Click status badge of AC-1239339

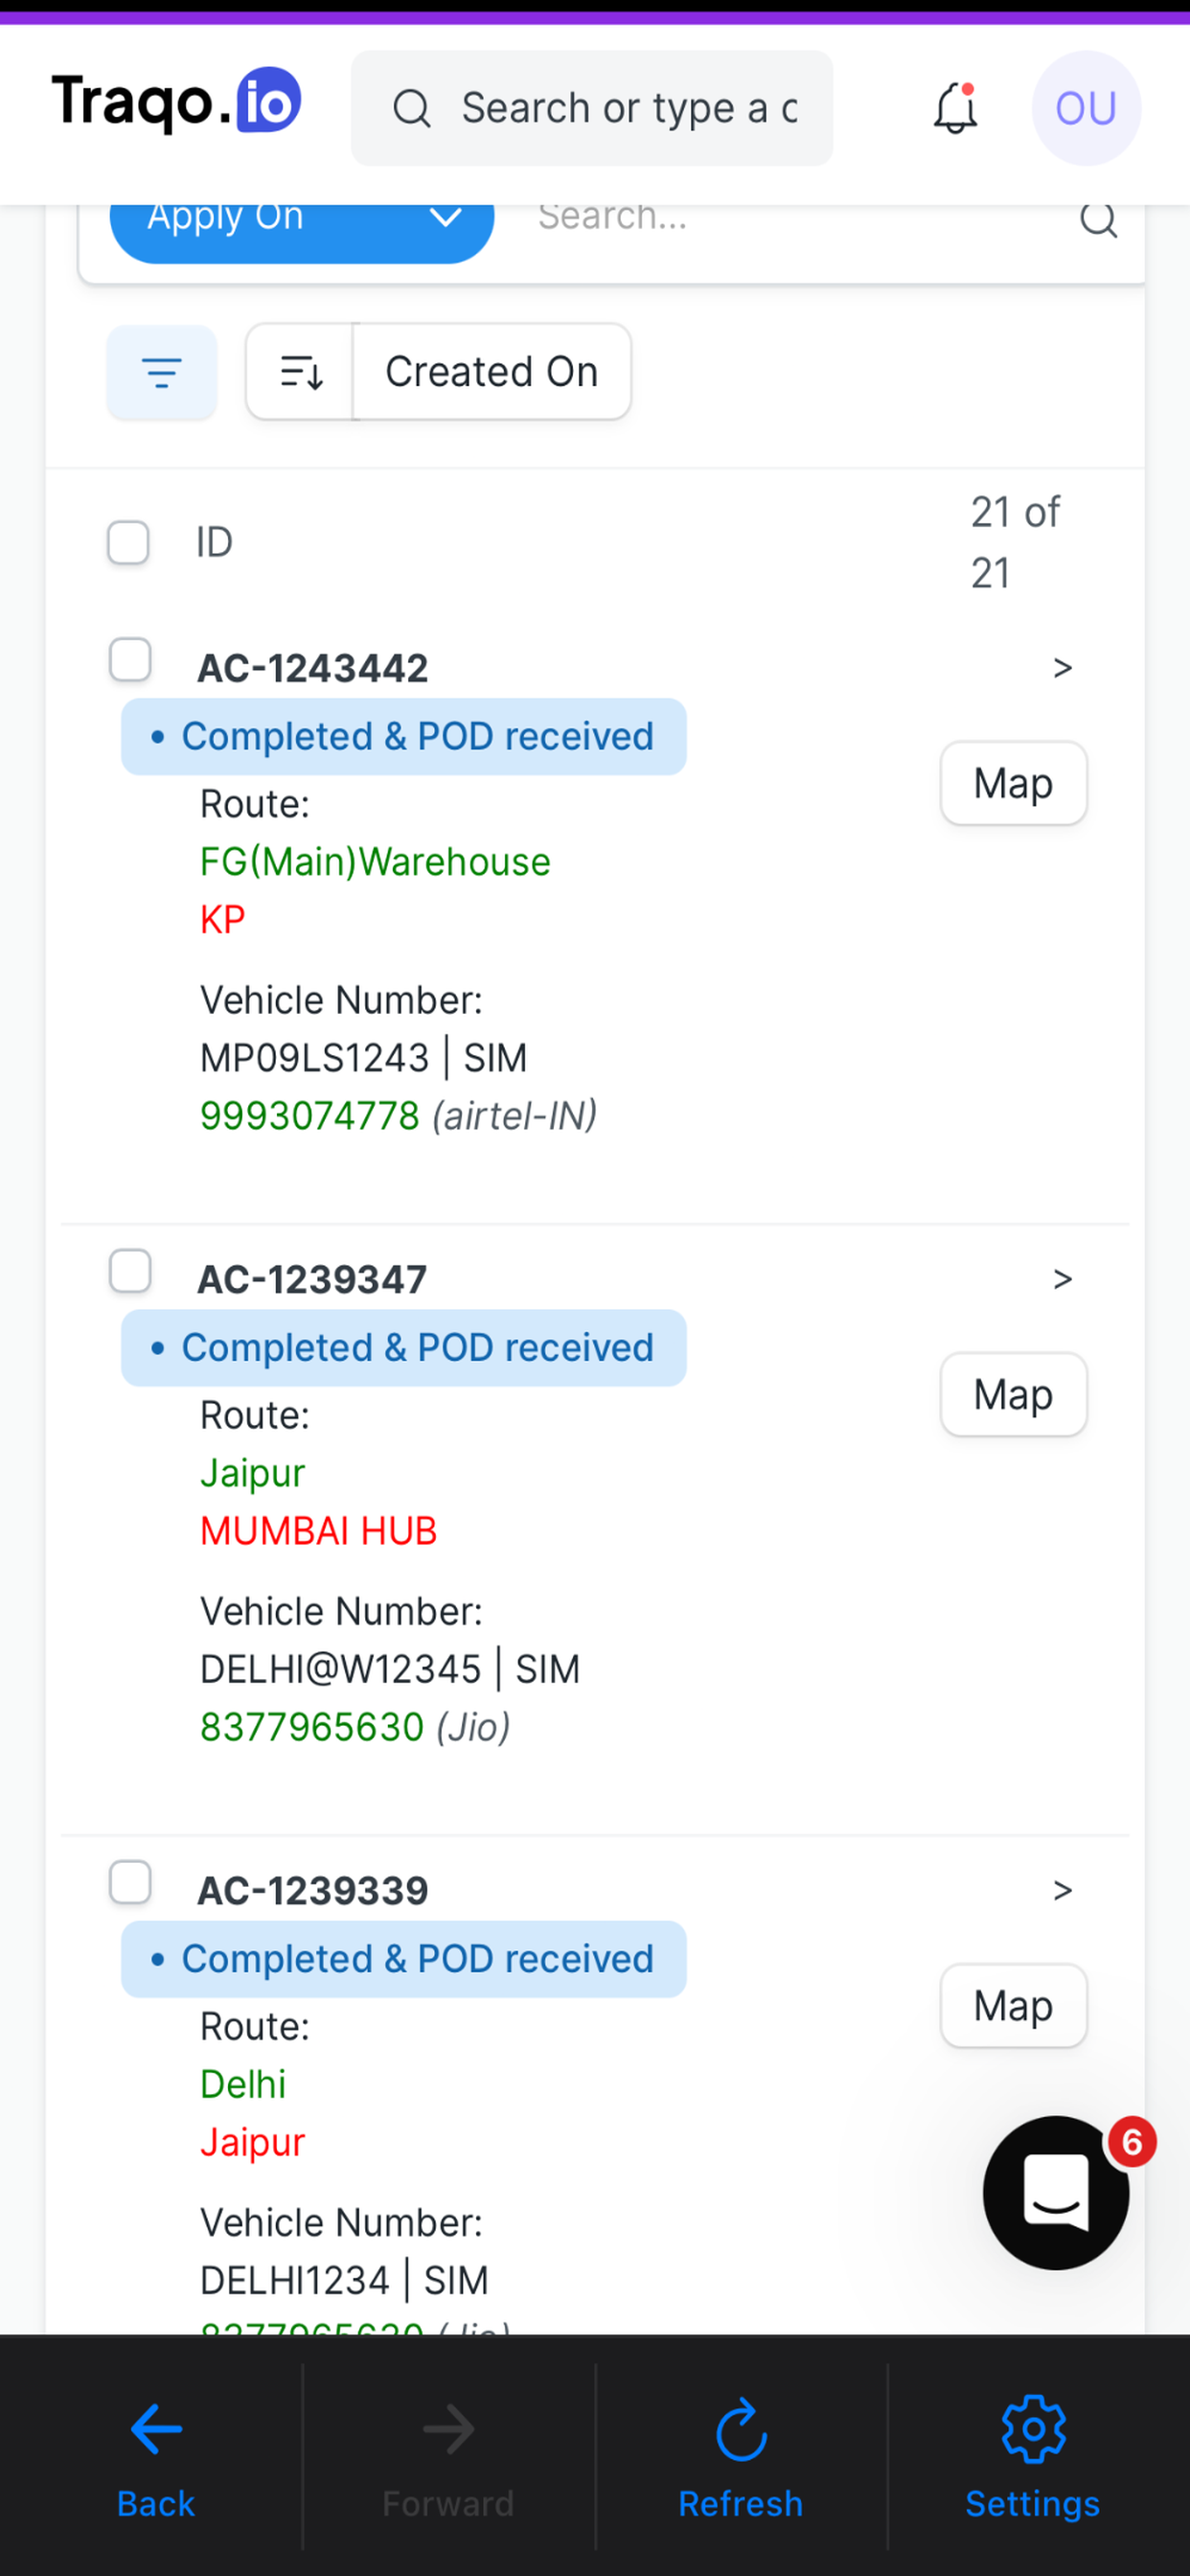(x=404, y=1958)
